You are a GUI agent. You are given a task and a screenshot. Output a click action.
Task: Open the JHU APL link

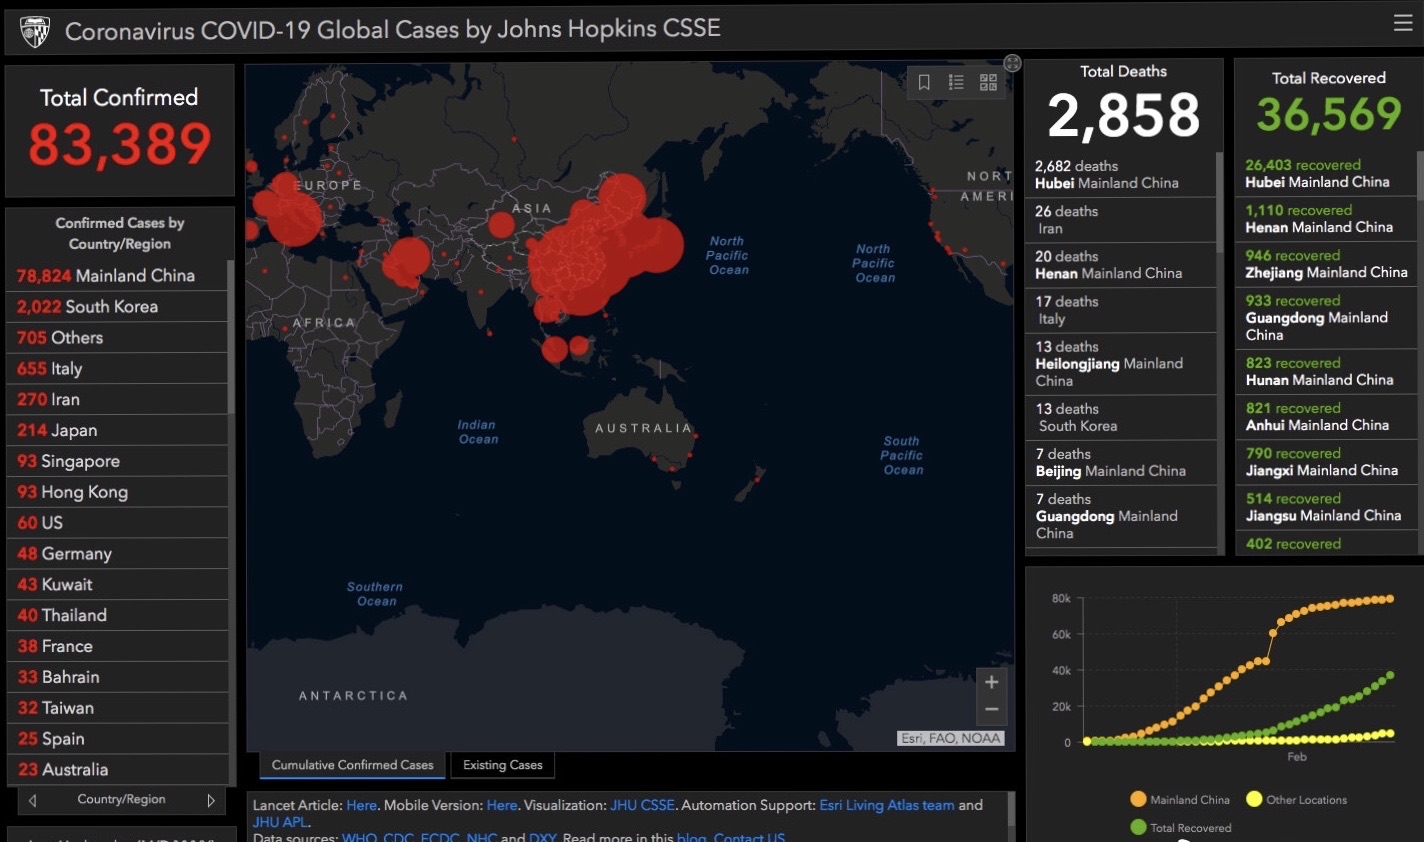coord(280,822)
